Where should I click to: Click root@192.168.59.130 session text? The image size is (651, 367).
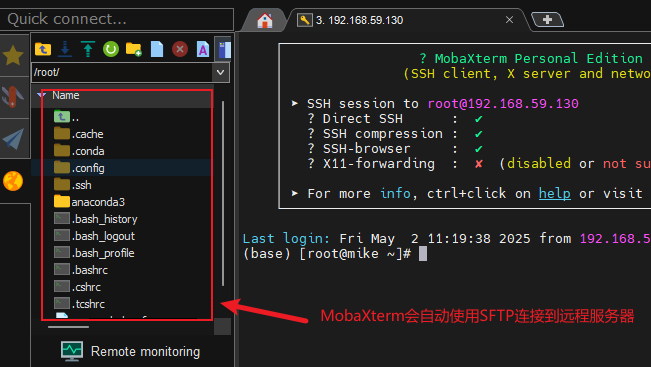(503, 103)
